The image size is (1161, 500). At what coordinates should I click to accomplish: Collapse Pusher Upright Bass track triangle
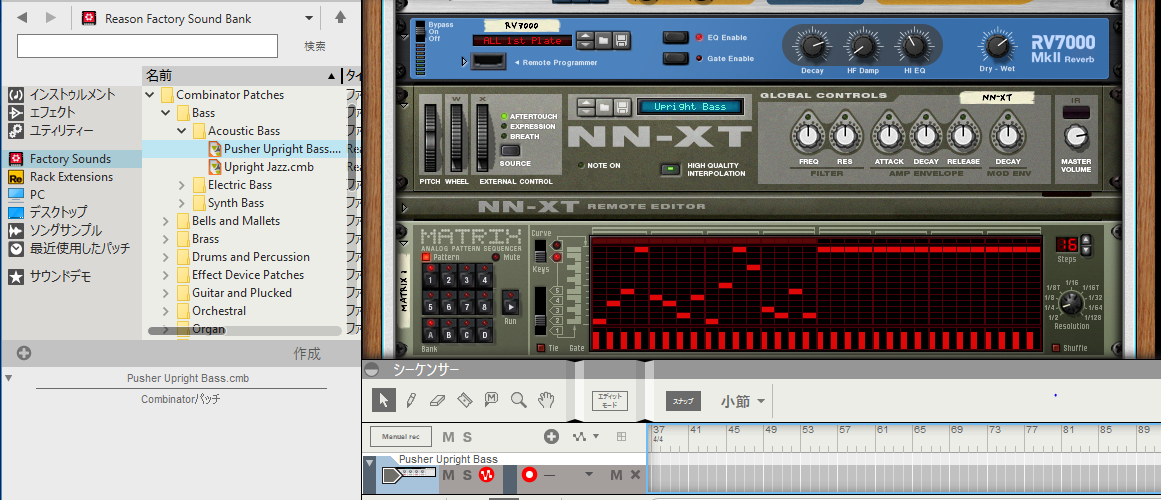(369, 463)
